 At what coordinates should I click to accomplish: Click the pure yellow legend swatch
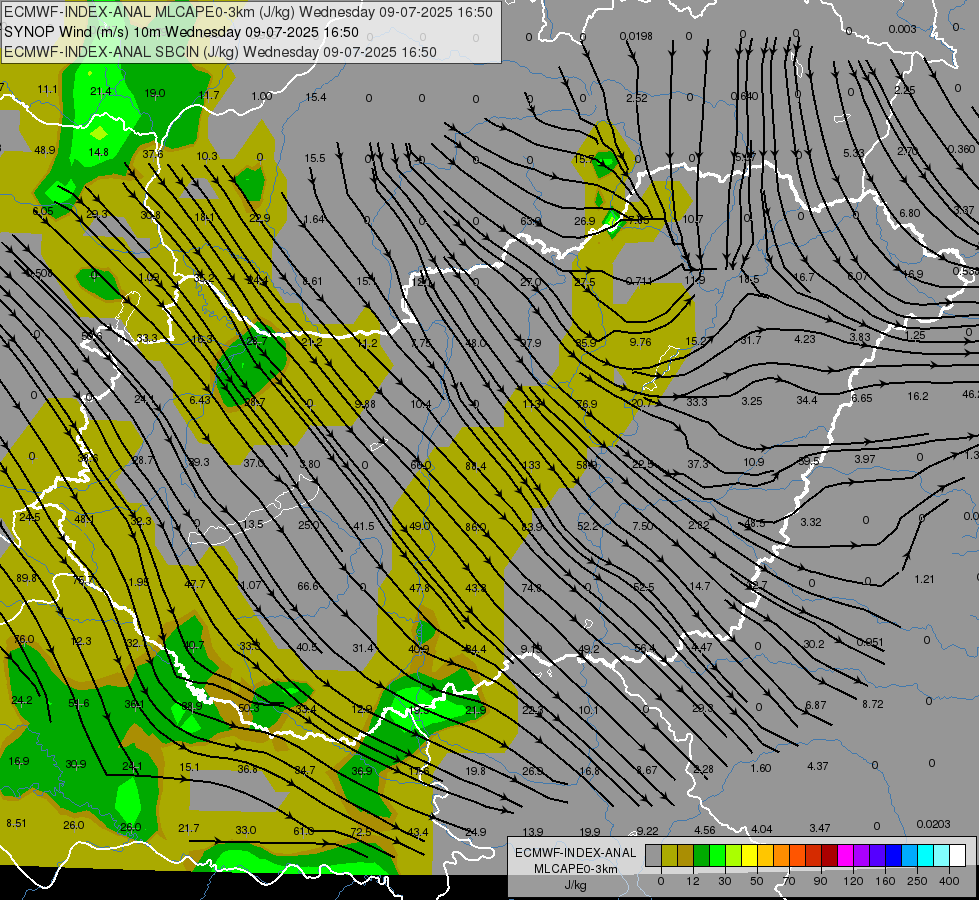coord(749,856)
